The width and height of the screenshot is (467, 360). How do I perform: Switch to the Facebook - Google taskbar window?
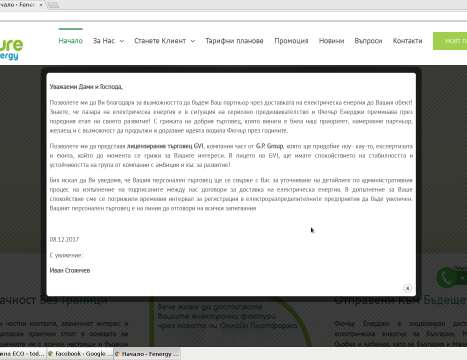tap(80, 354)
